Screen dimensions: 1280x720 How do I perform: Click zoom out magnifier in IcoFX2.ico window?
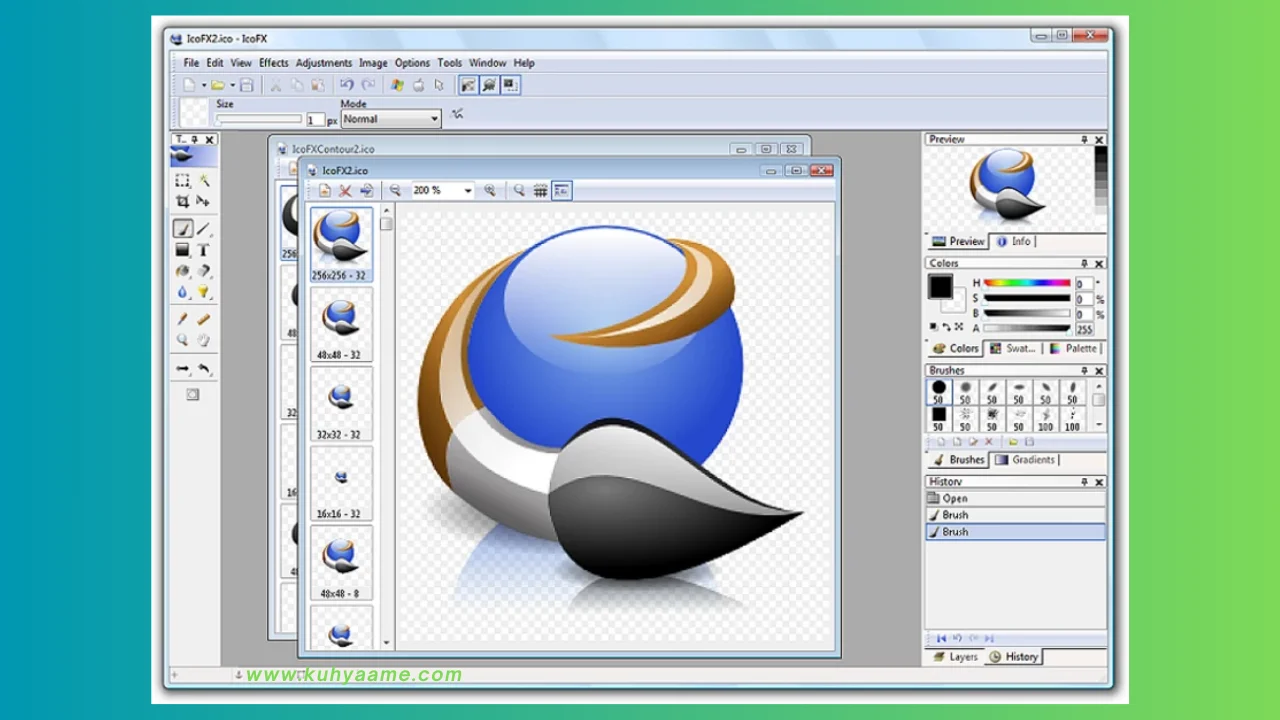tap(395, 190)
